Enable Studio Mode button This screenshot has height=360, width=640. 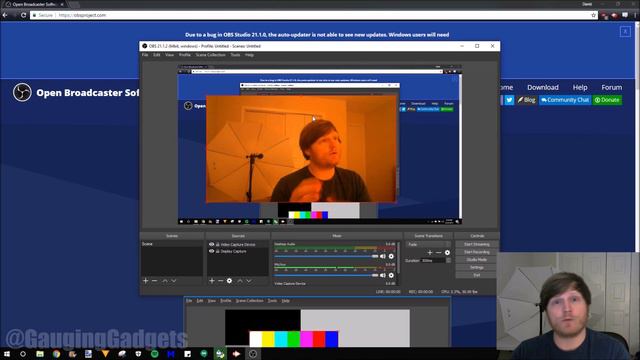476,260
